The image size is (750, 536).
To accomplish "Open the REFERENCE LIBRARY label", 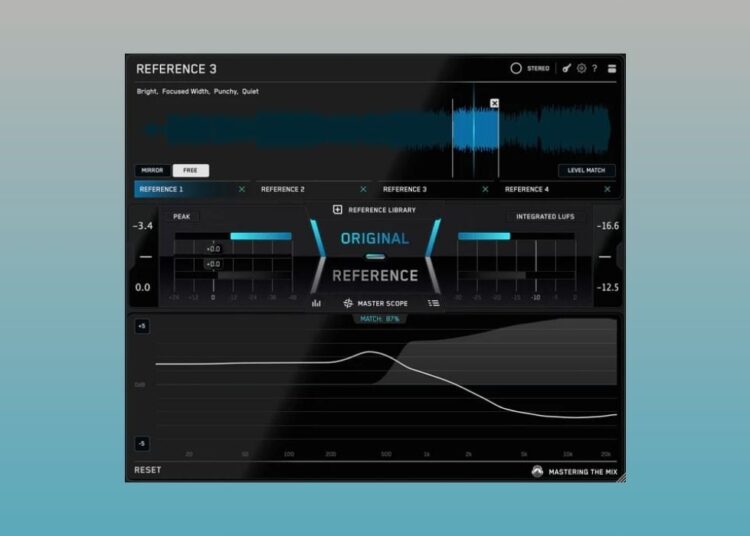I will pyautogui.click(x=382, y=210).
